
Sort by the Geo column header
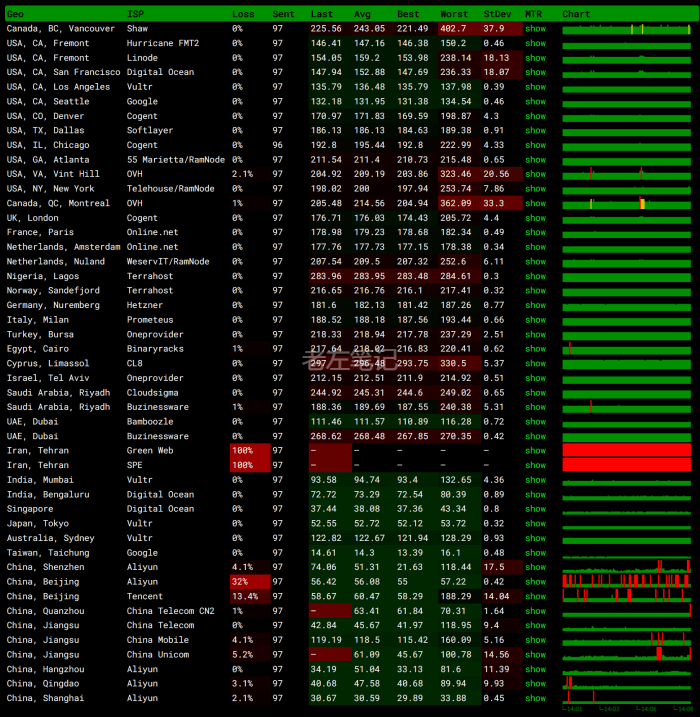click(x=16, y=14)
